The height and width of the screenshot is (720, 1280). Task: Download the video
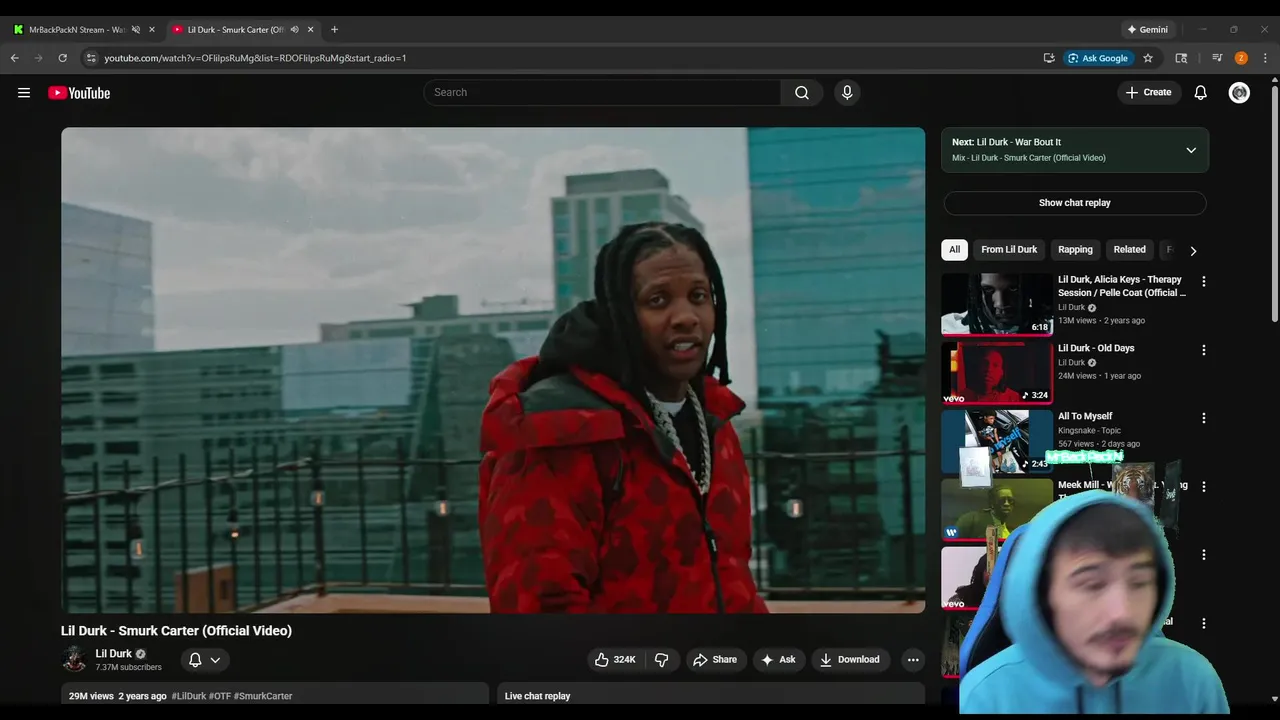[x=850, y=660]
